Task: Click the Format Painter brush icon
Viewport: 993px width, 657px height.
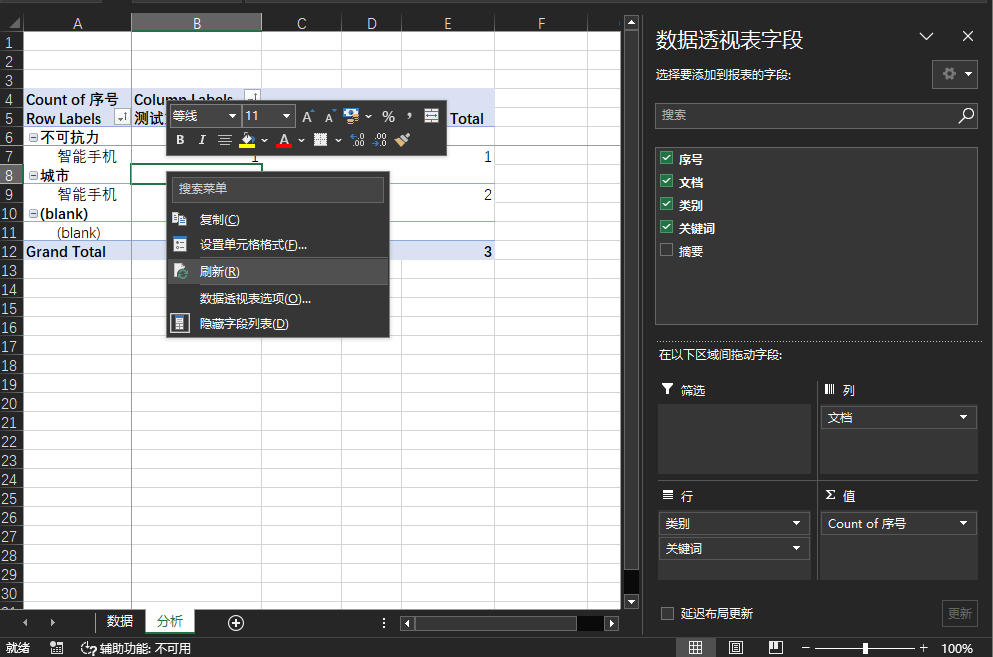Action: pos(403,140)
